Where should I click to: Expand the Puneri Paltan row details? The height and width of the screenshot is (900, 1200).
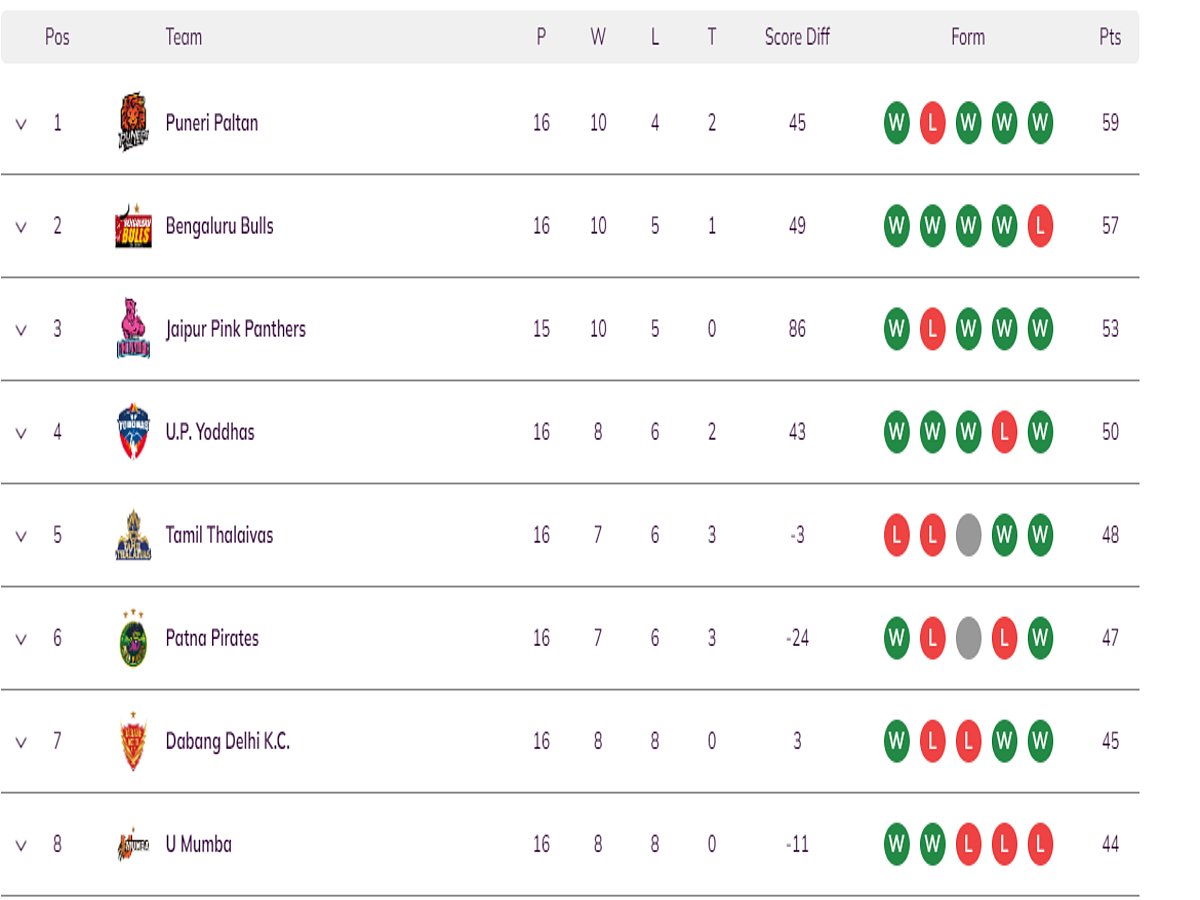pyautogui.click(x=22, y=122)
